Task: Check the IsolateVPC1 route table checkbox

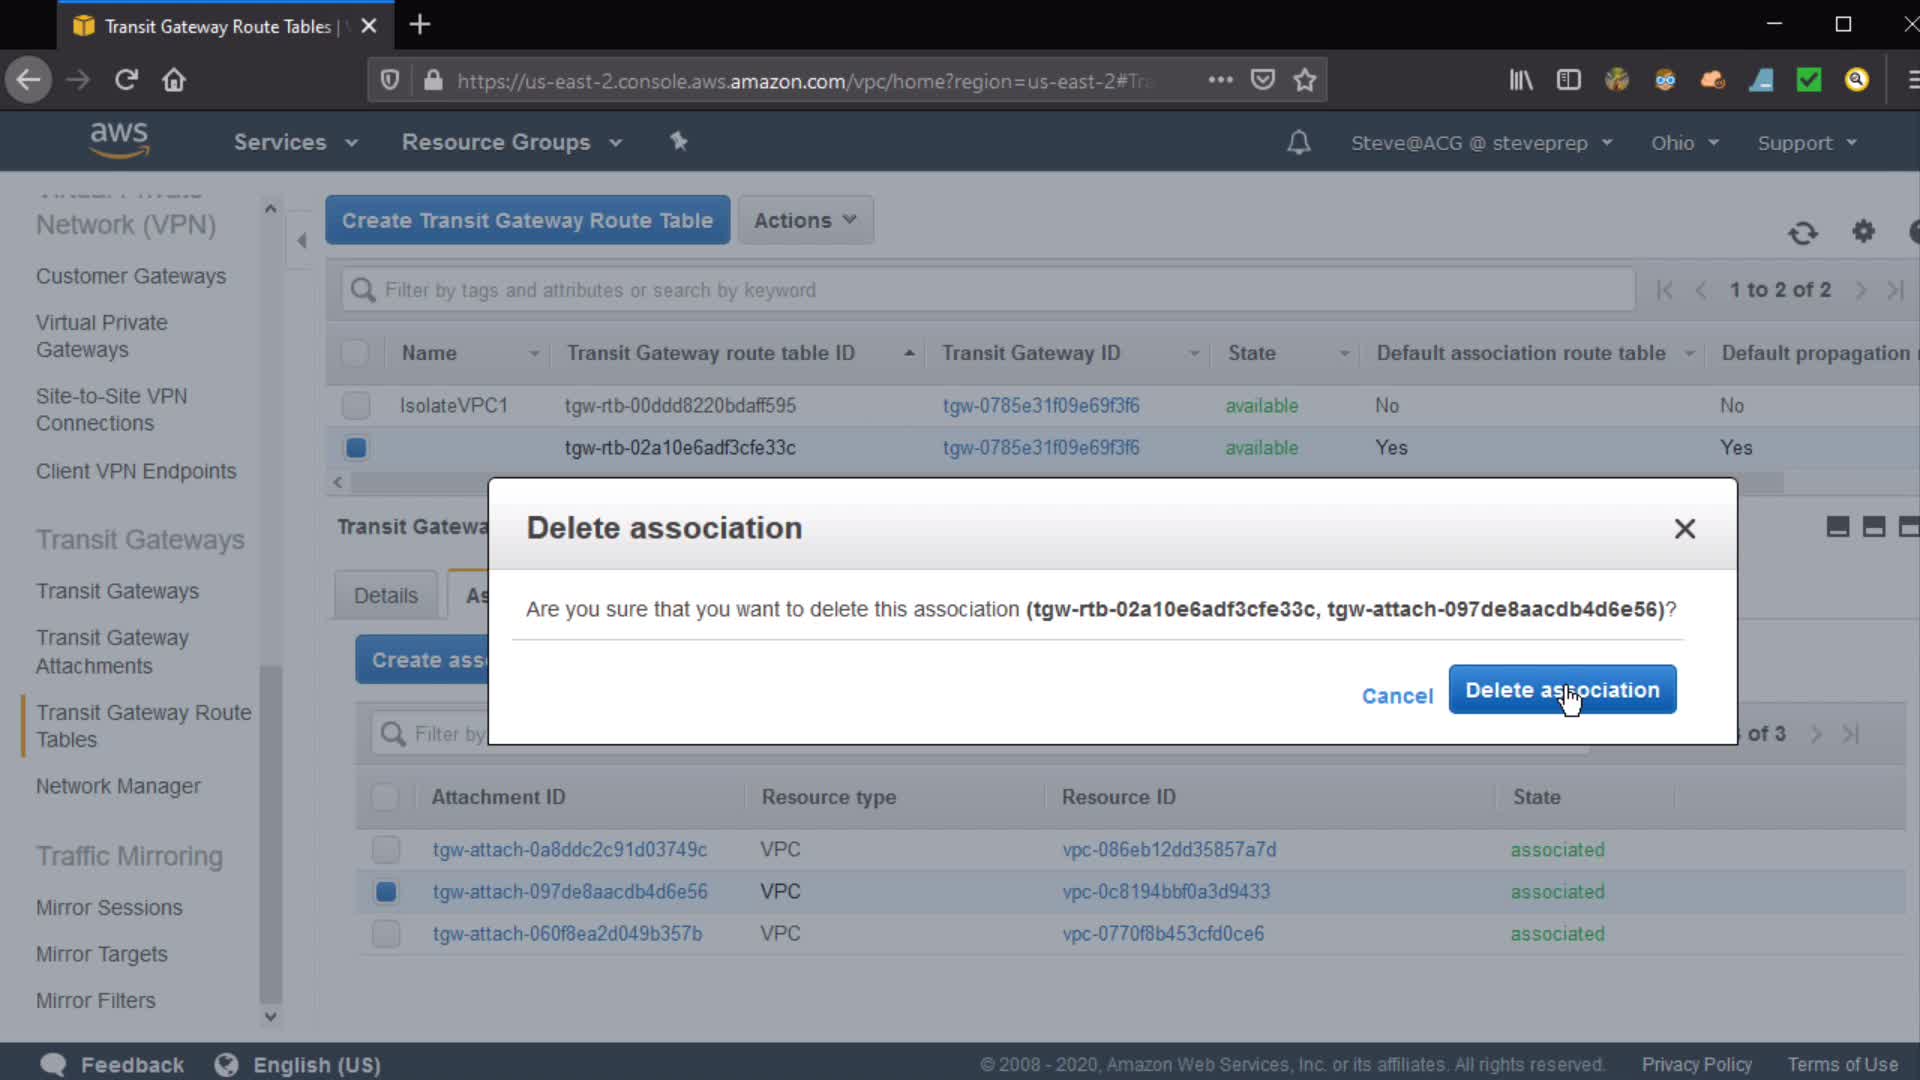Action: pyautogui.click(x=356, y=406)
